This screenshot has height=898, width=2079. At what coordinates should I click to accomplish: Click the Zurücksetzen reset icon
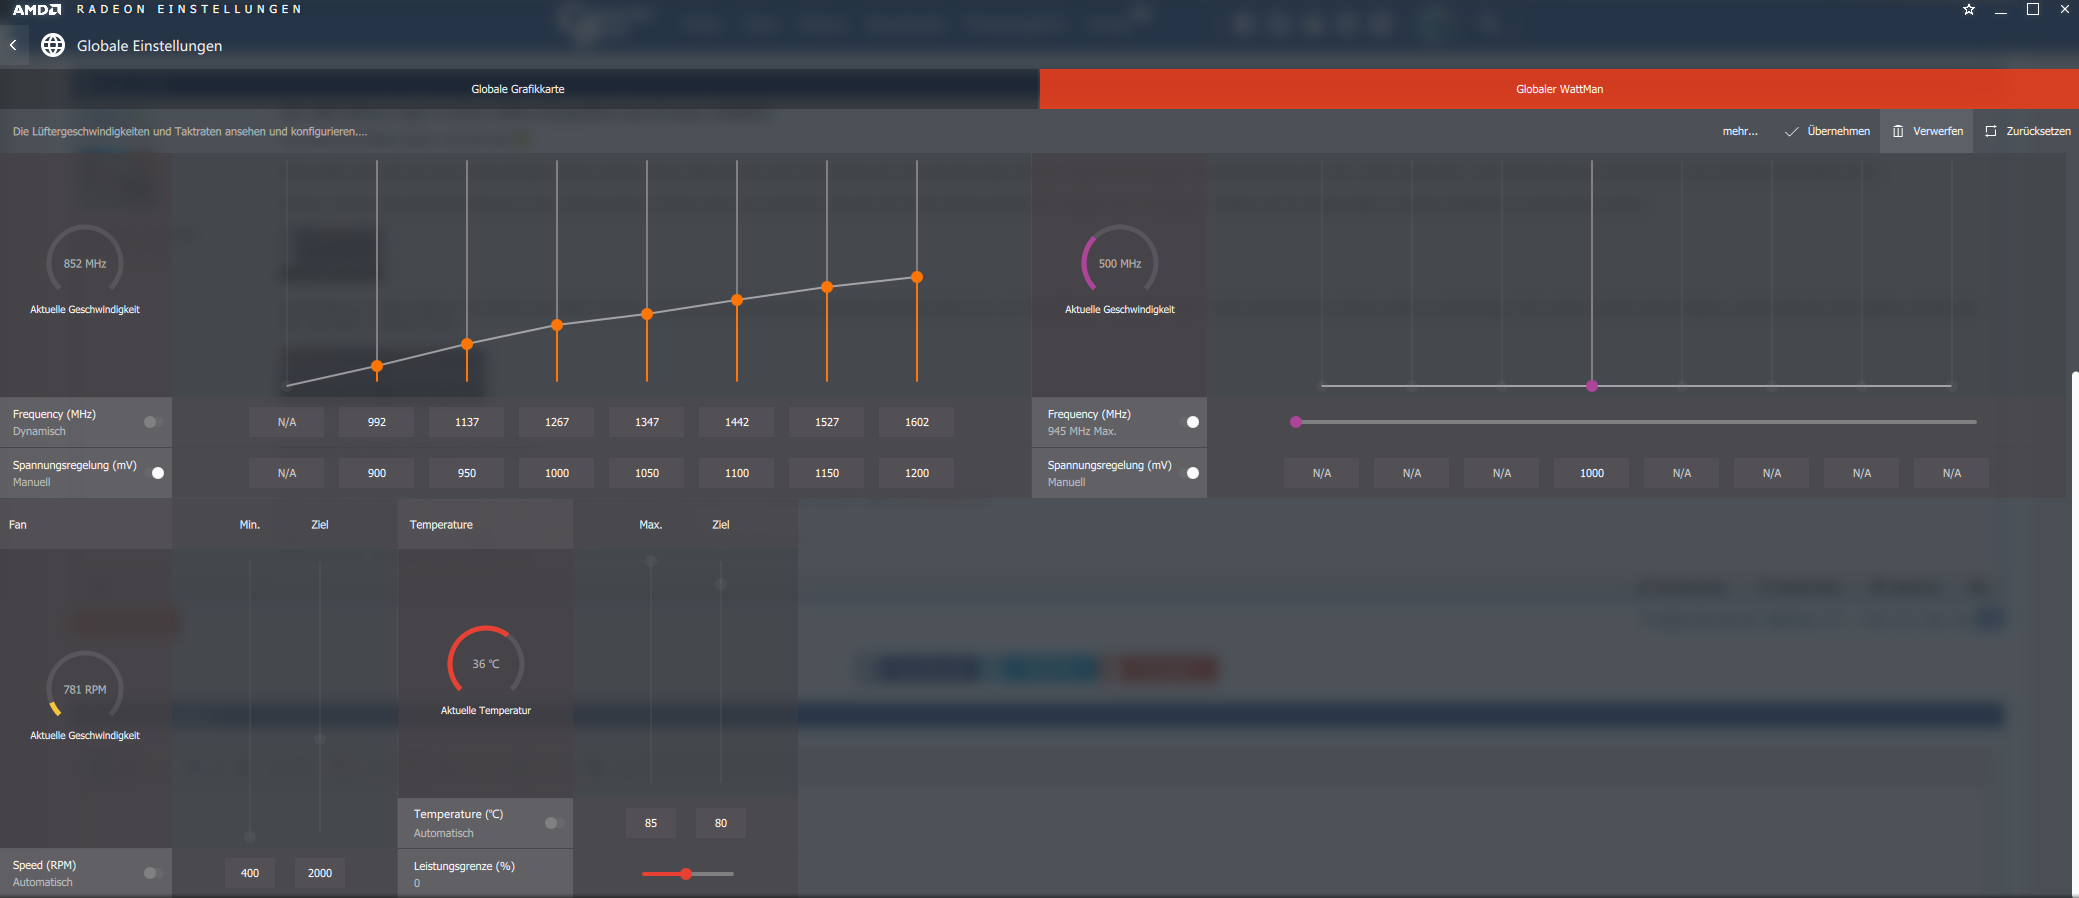click(x=1991, y=131)
